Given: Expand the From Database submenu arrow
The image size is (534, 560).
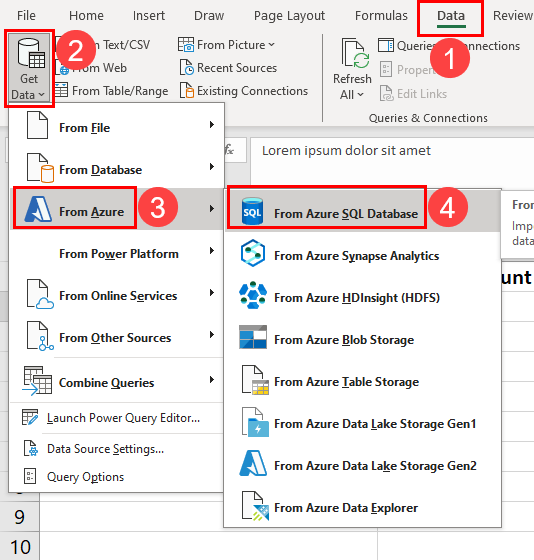Looking at the screenshot, I should [212, 166].
